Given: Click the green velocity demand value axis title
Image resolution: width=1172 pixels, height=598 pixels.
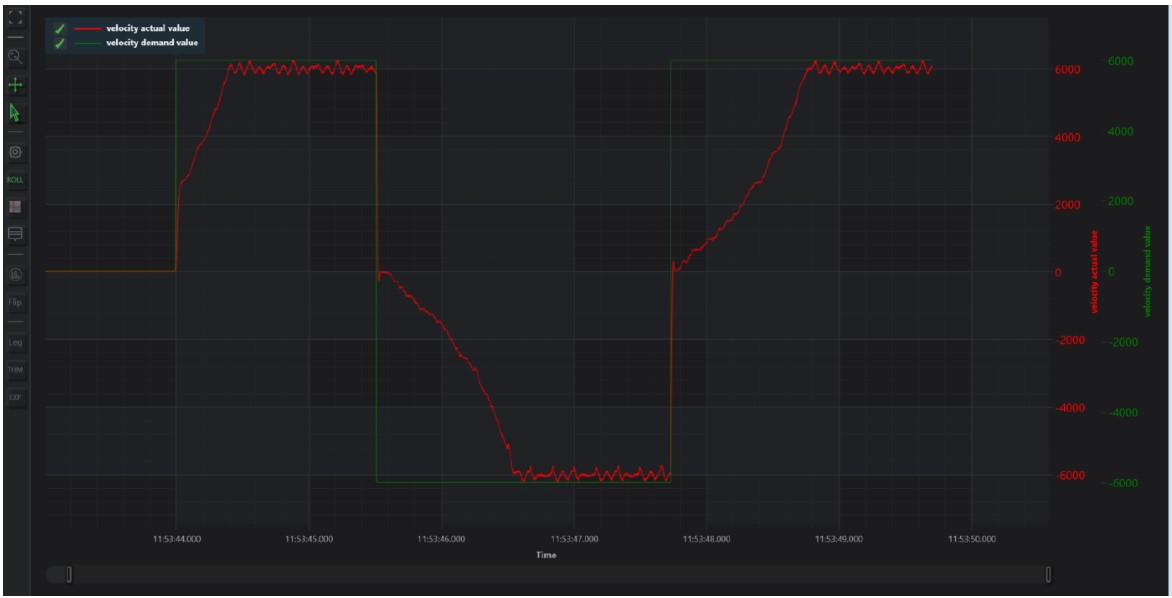Looking at the screenshot, I should pyautogui.click(x=1149, y=270).
